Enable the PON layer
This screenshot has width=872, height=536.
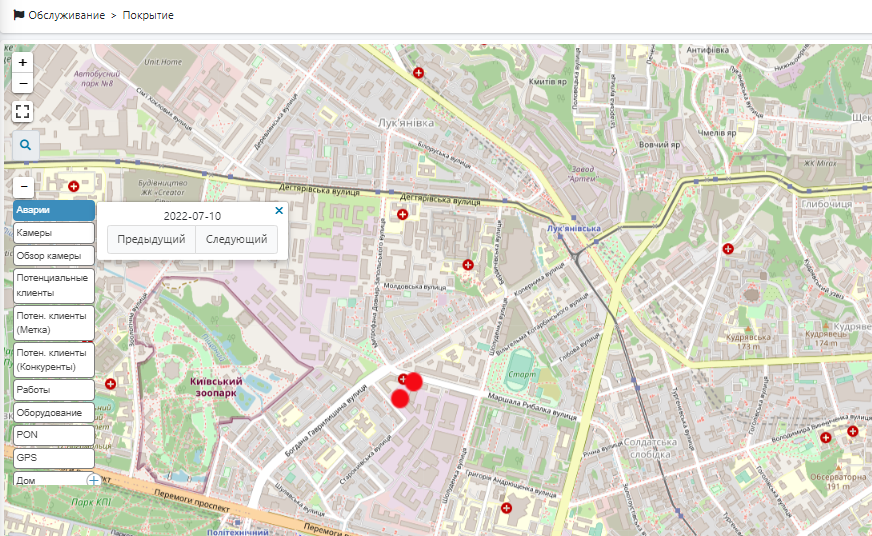54,435
